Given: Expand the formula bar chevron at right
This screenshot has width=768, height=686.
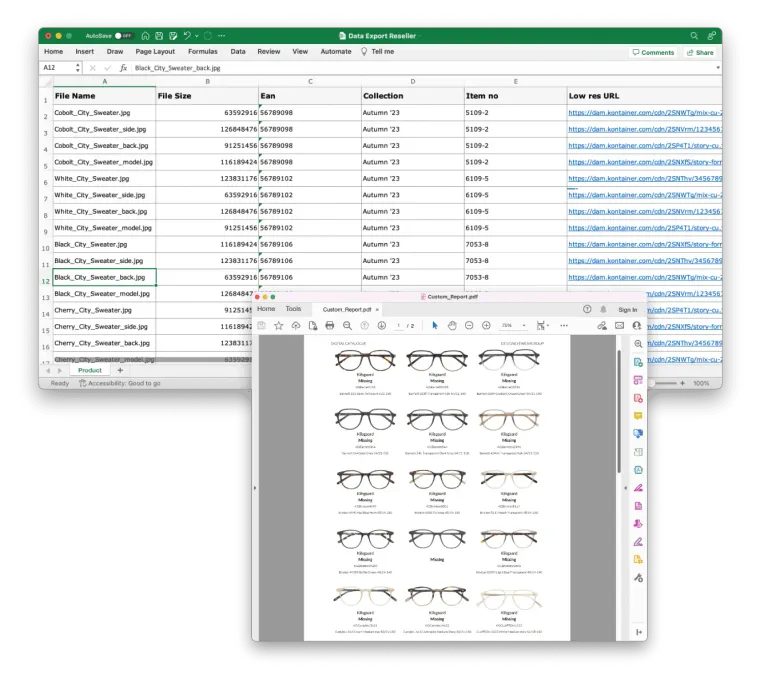Looking at the screenshot, I should [718, 68].
